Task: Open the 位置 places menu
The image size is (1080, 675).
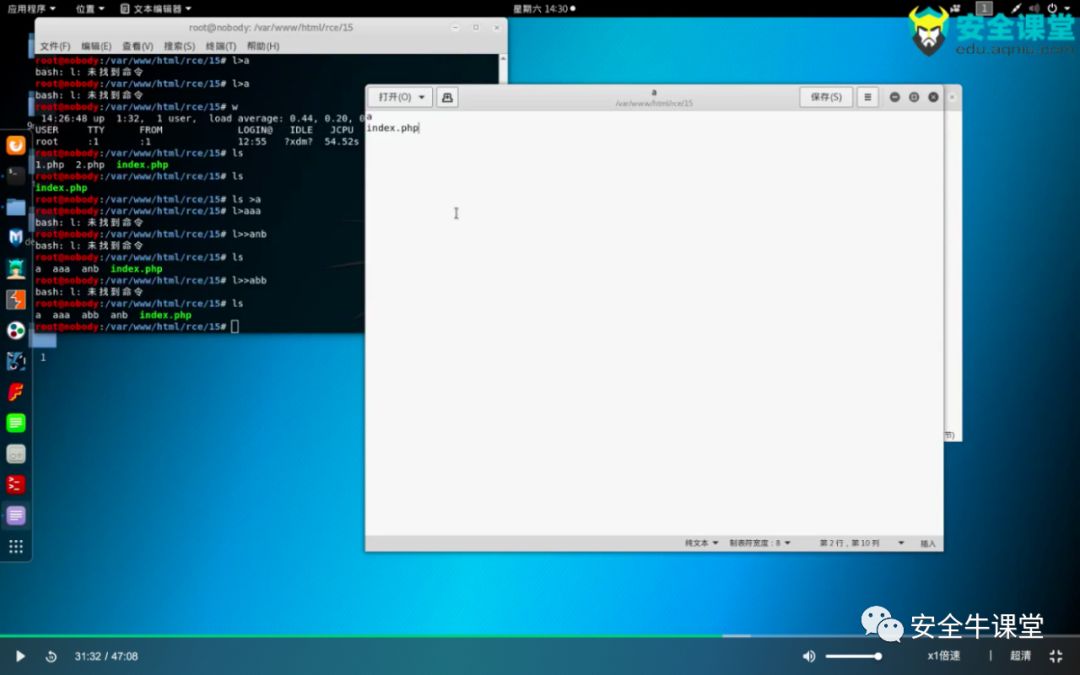Action: (x=90, y=8)
